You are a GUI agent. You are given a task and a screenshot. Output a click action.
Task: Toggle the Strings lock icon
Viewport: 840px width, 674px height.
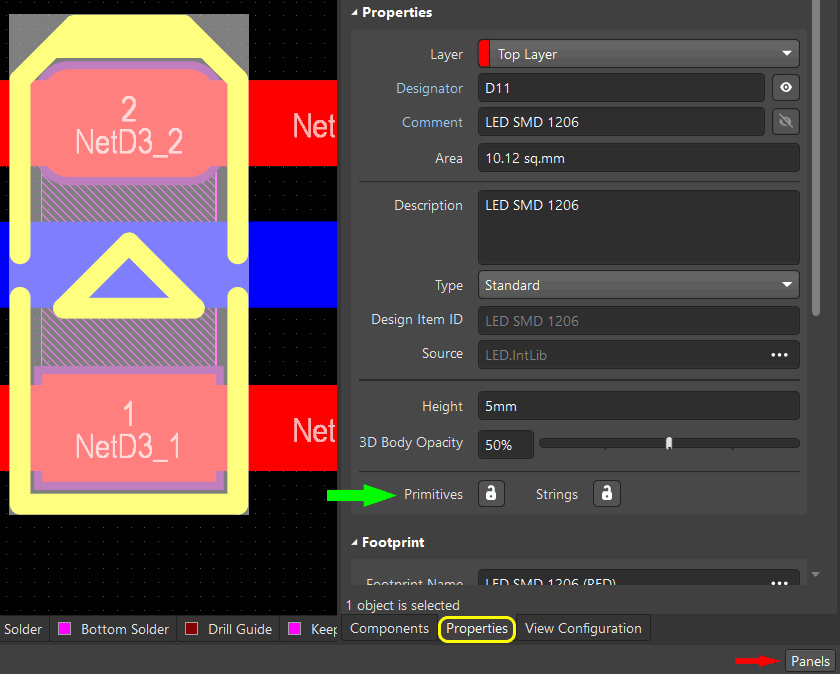606,494
